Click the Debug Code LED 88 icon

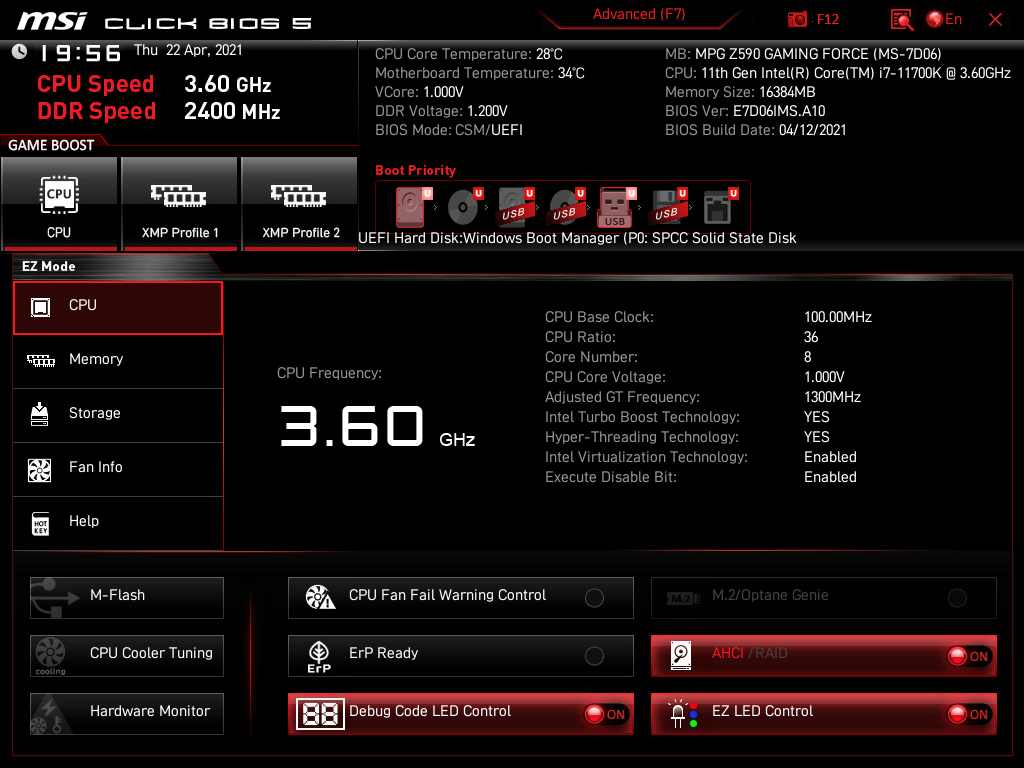[320, 714]
